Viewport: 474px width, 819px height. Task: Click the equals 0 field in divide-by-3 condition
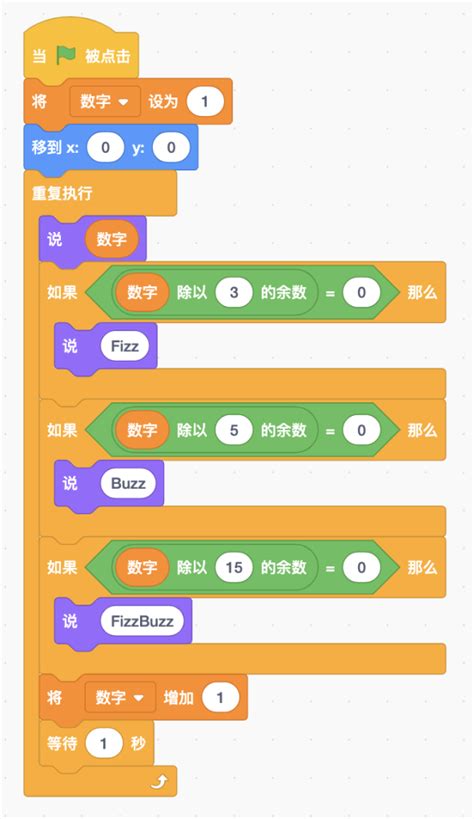(x=361, y=292)
